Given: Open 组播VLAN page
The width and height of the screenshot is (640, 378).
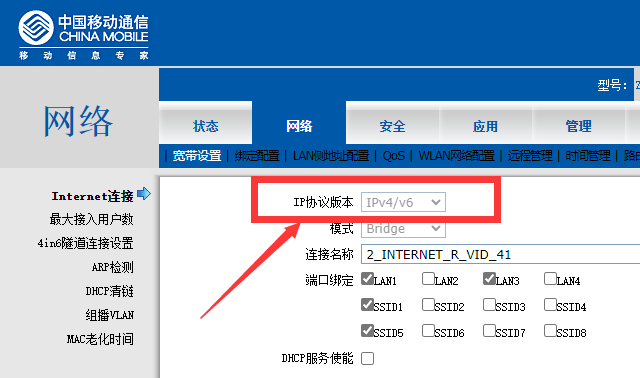Looking at the screenshot, I should (109, 315).
